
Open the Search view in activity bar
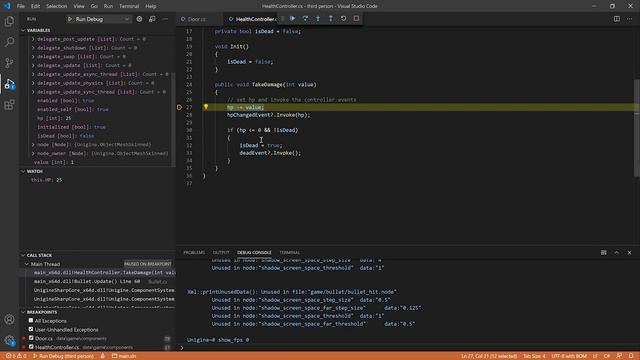(x=9, y=42)
